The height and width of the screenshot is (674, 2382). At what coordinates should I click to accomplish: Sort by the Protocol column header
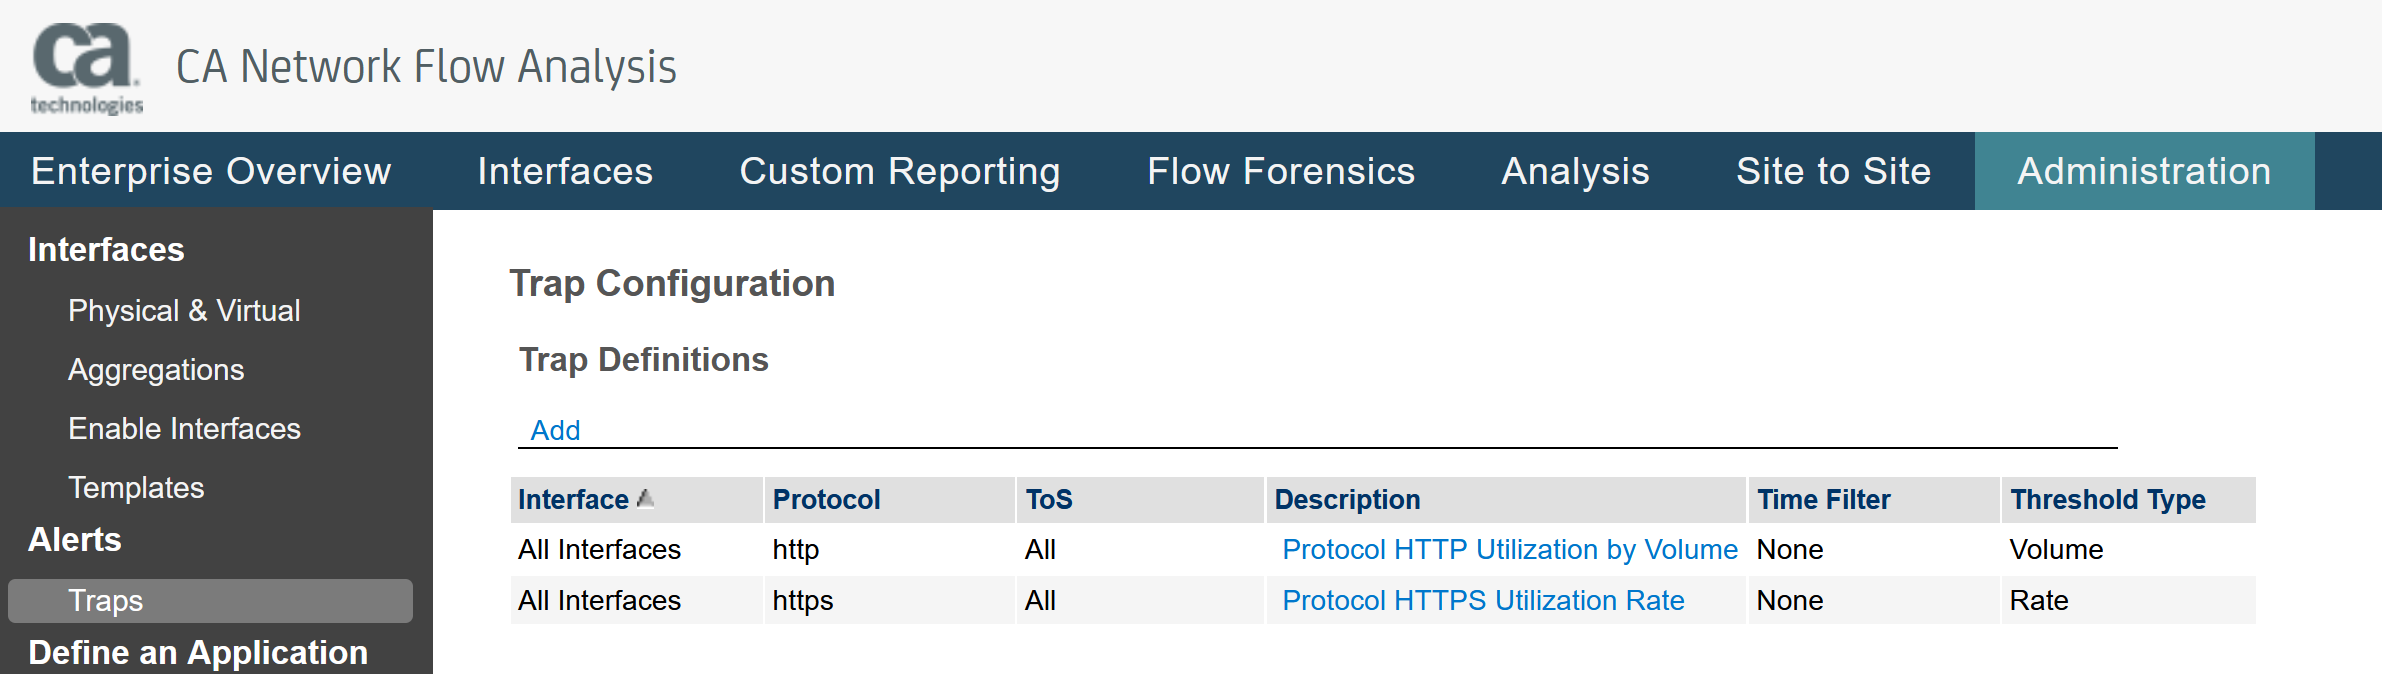[x=826, y=500]
